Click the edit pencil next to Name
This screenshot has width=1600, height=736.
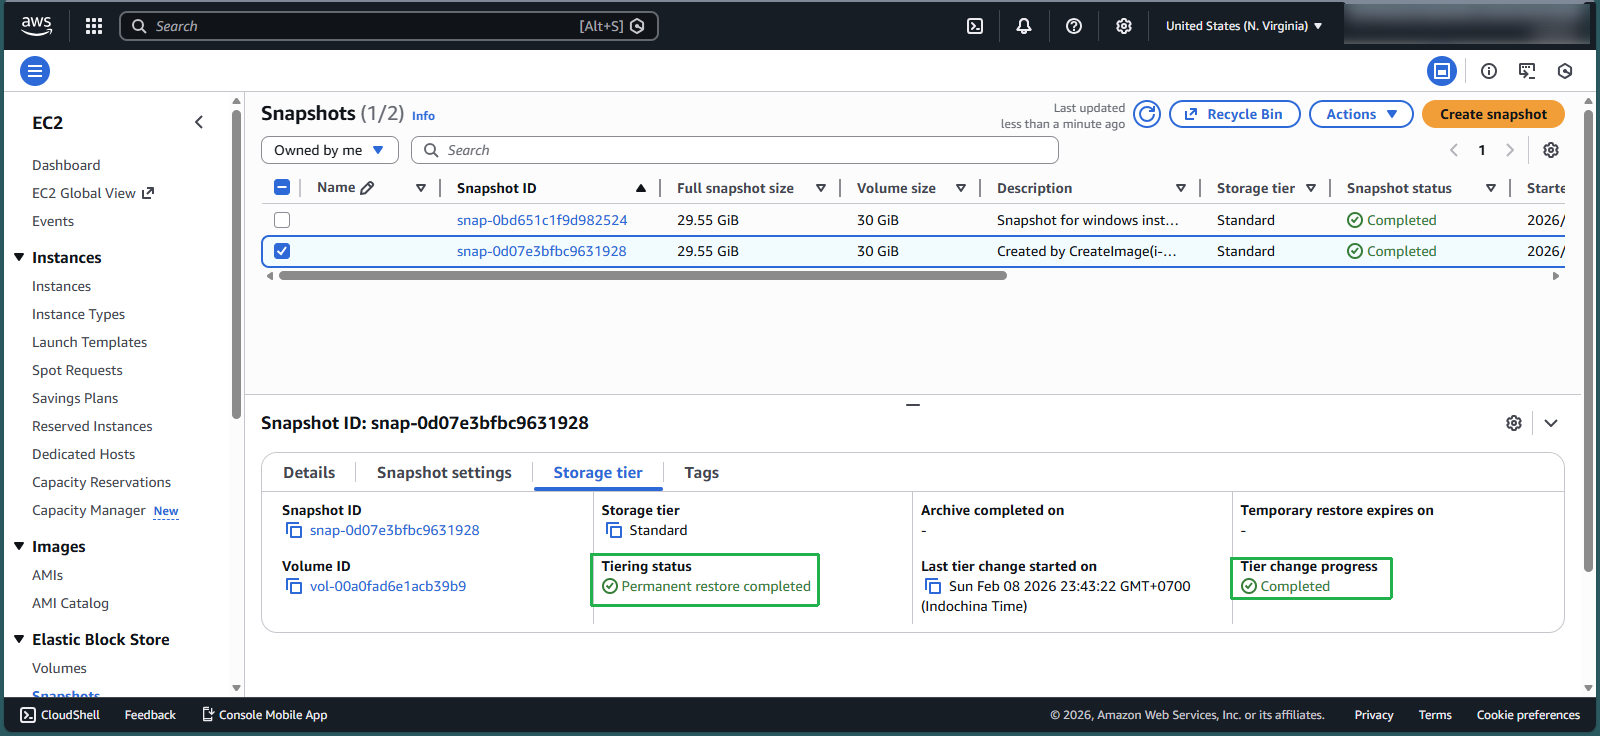pyautogui.click(x=367, y=188)
